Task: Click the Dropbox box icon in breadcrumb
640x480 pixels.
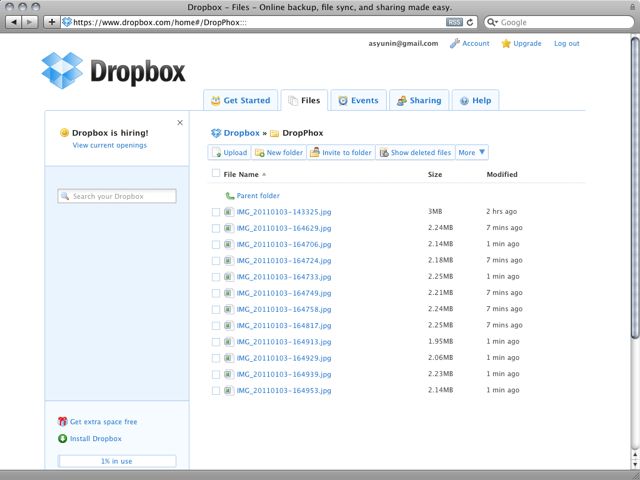Action: pos(216,133)
